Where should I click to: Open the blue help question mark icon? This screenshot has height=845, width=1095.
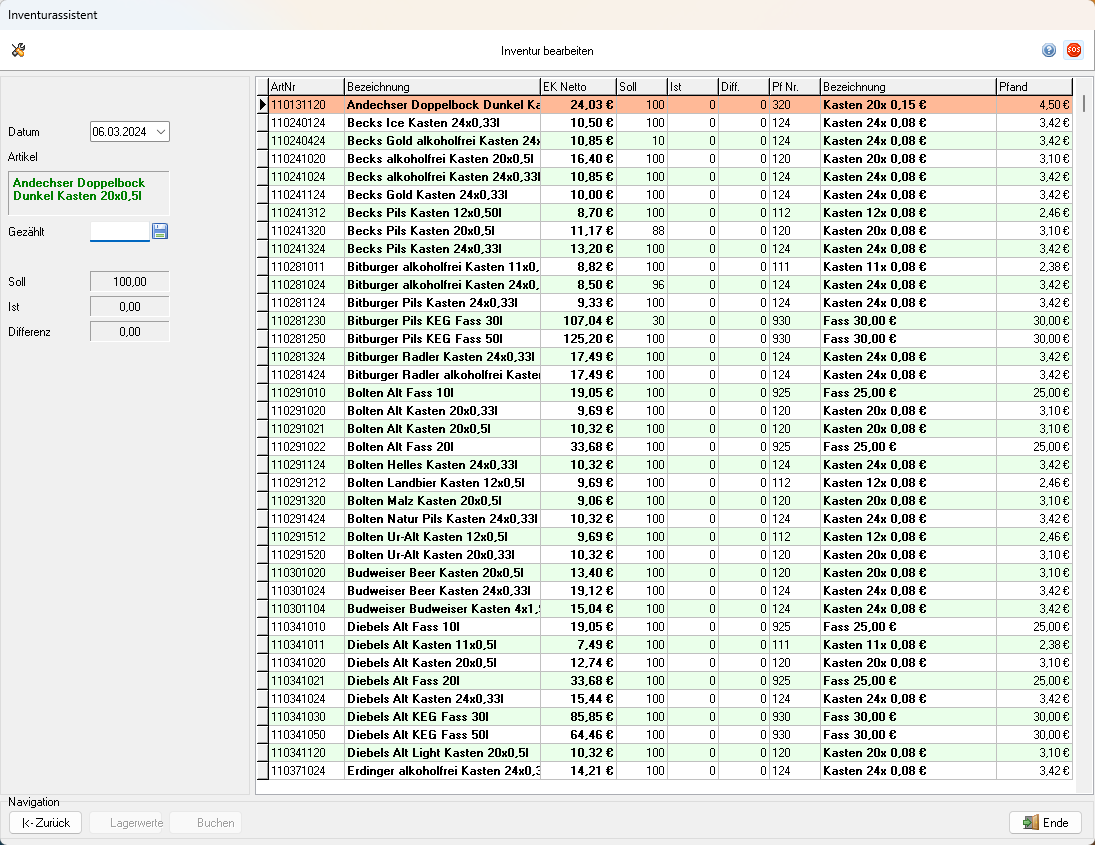(1049, 50)
